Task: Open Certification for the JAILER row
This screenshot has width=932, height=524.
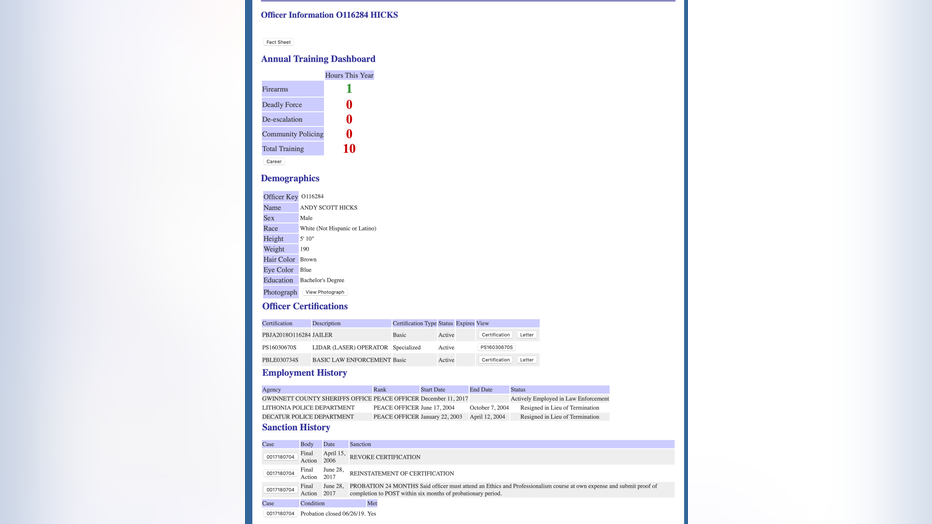Action: [496, 335]
